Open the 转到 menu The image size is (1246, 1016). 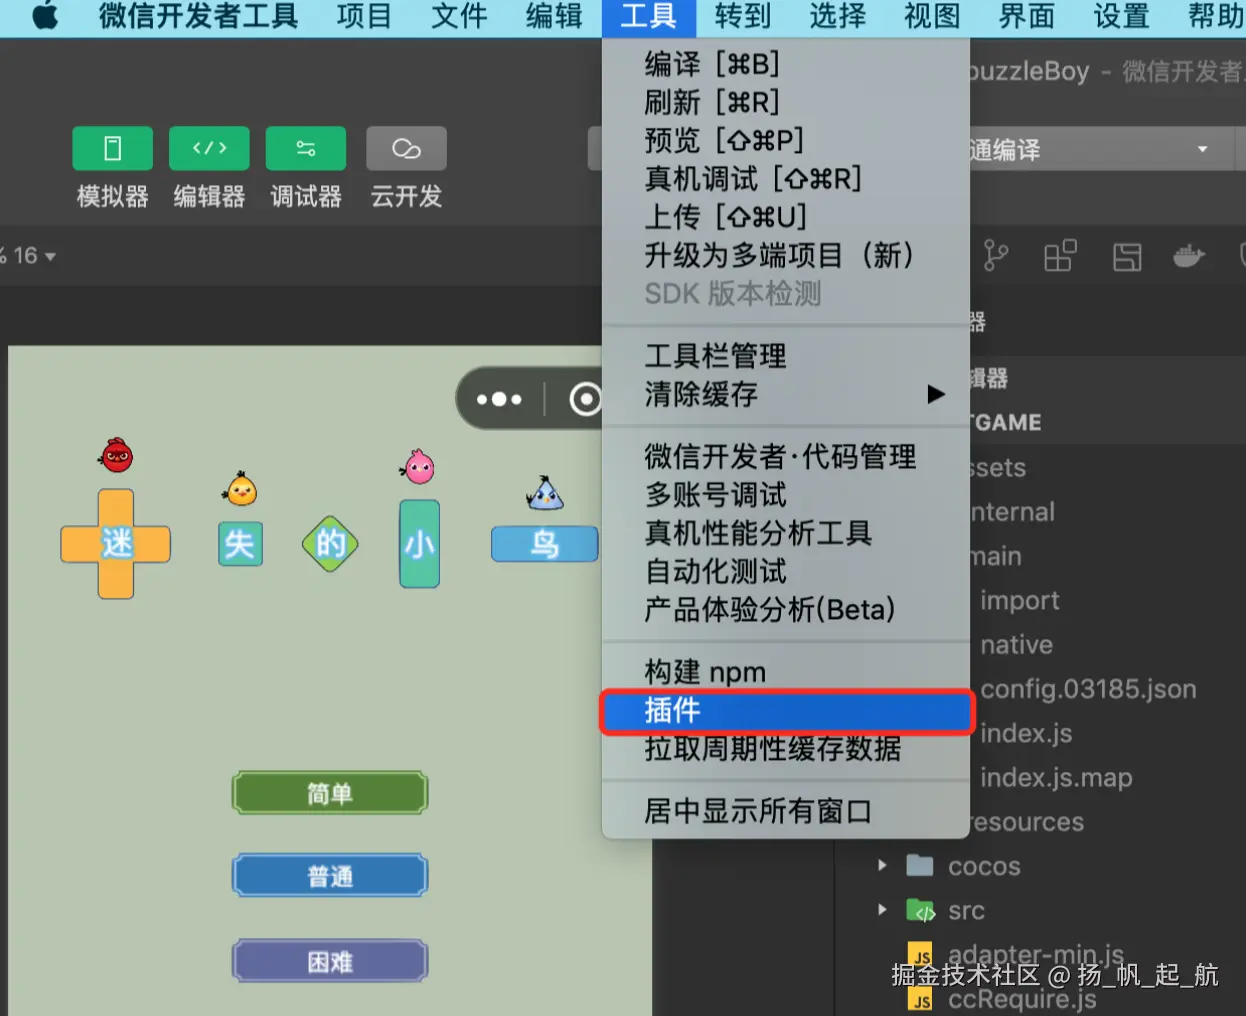point(743,17)
